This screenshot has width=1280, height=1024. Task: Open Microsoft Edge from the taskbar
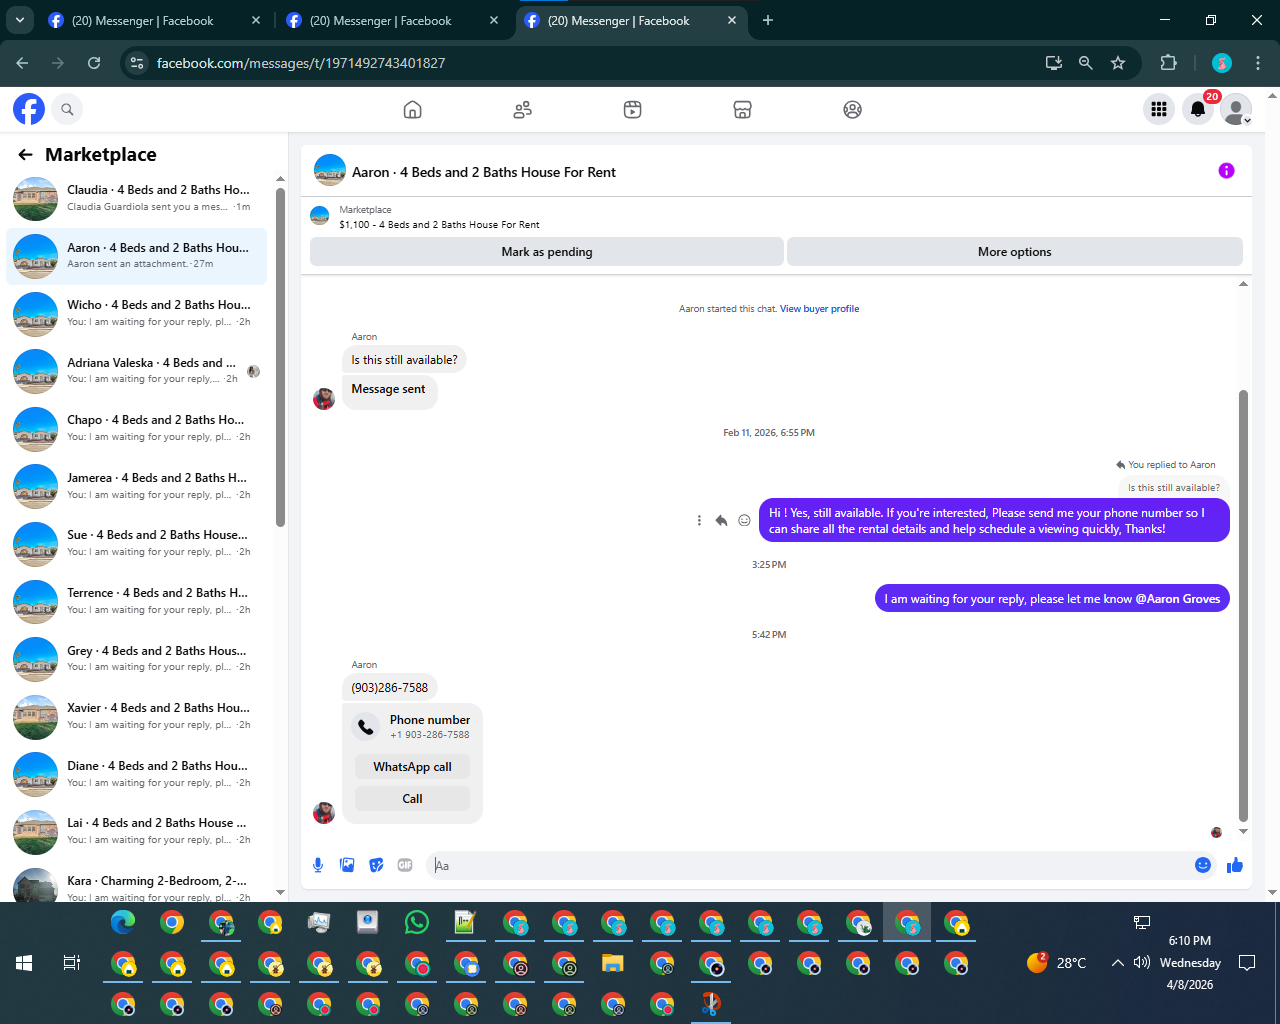123,922
